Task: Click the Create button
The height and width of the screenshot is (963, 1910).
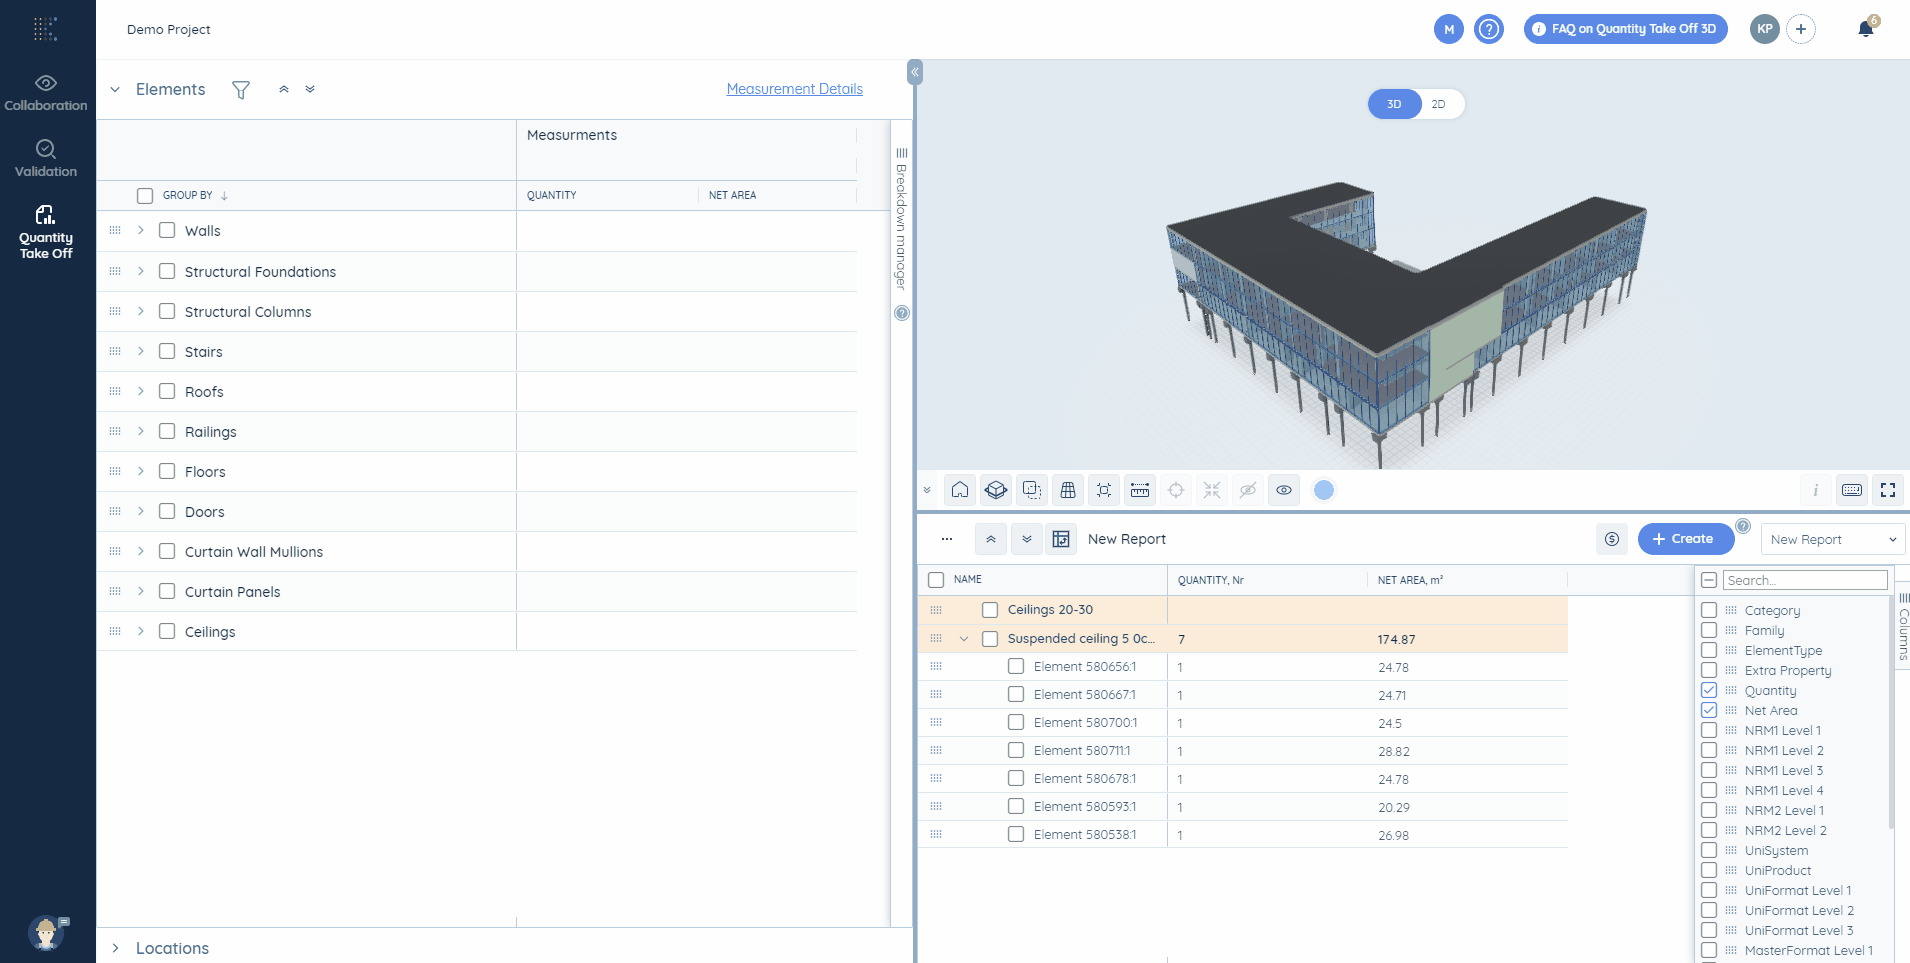Action: (x=1686, y=539)
